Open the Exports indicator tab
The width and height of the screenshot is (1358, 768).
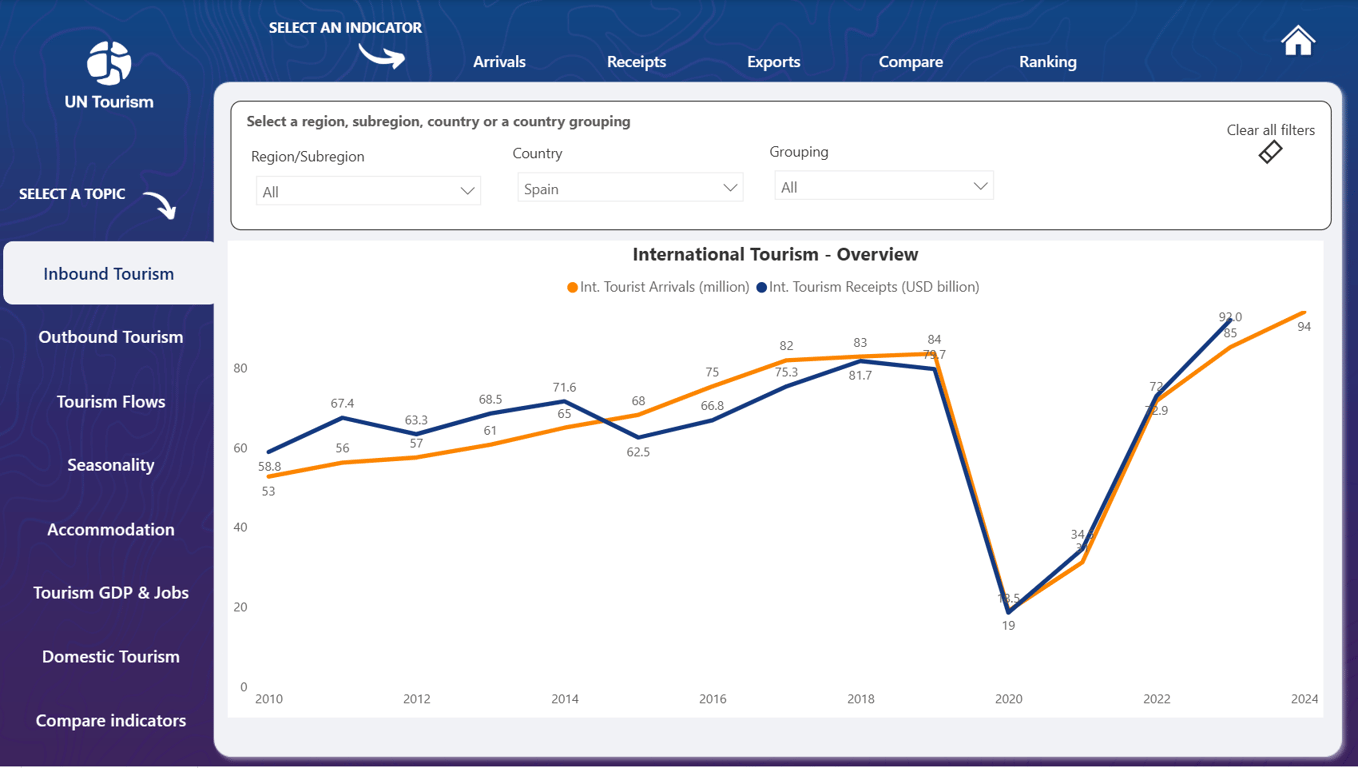(774, 62)
